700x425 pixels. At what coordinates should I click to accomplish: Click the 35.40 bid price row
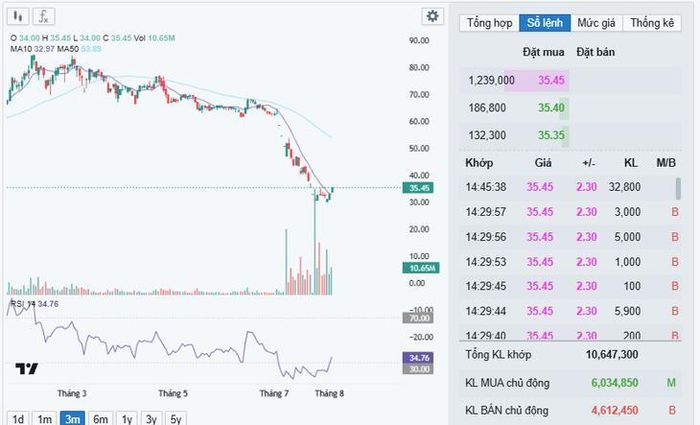[514, 108]
